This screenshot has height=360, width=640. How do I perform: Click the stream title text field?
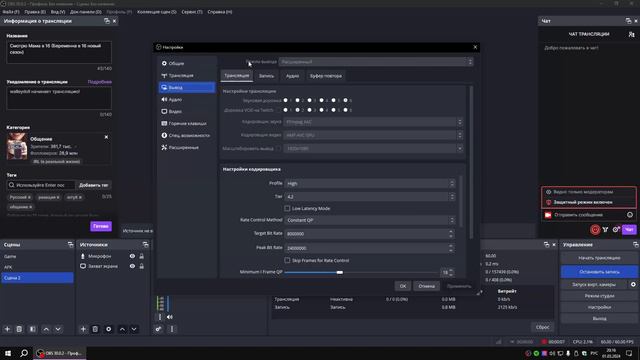(x=59, y=52)
